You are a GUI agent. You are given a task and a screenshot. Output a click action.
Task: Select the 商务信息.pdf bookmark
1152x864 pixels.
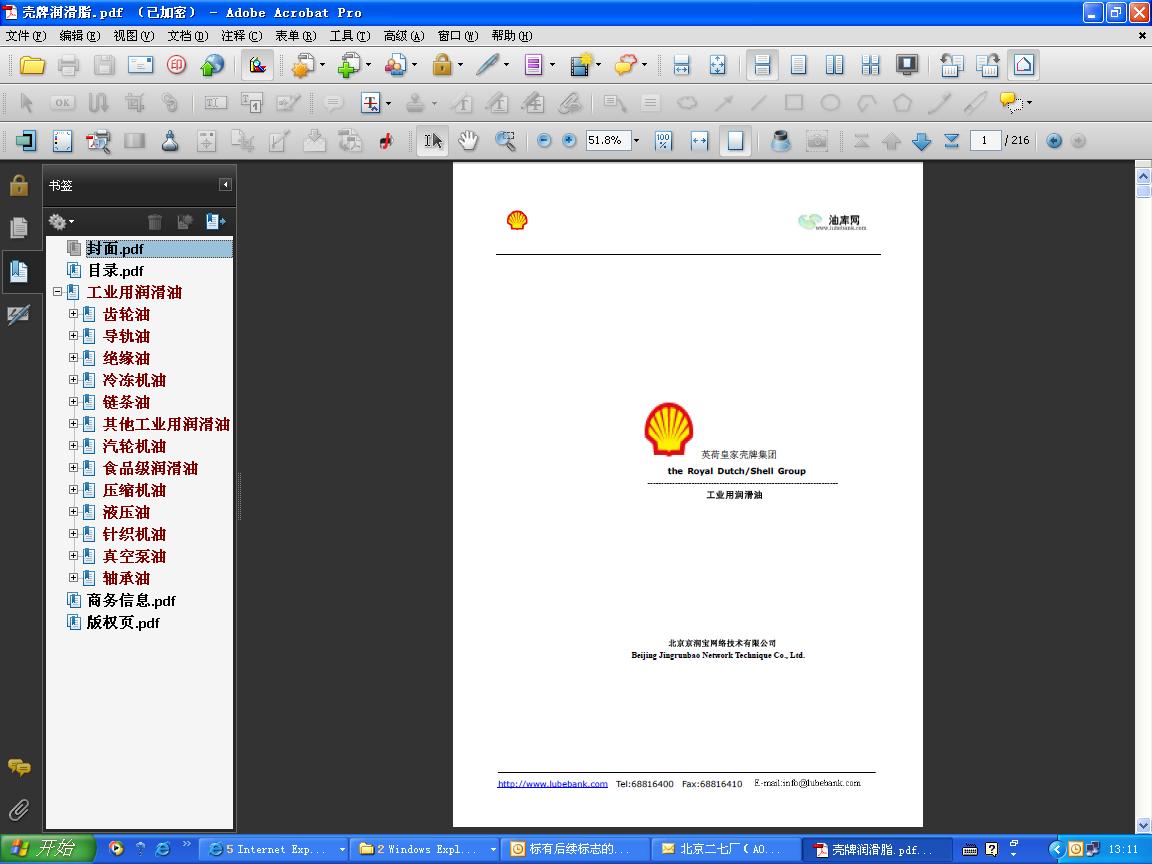pos(132,601)
